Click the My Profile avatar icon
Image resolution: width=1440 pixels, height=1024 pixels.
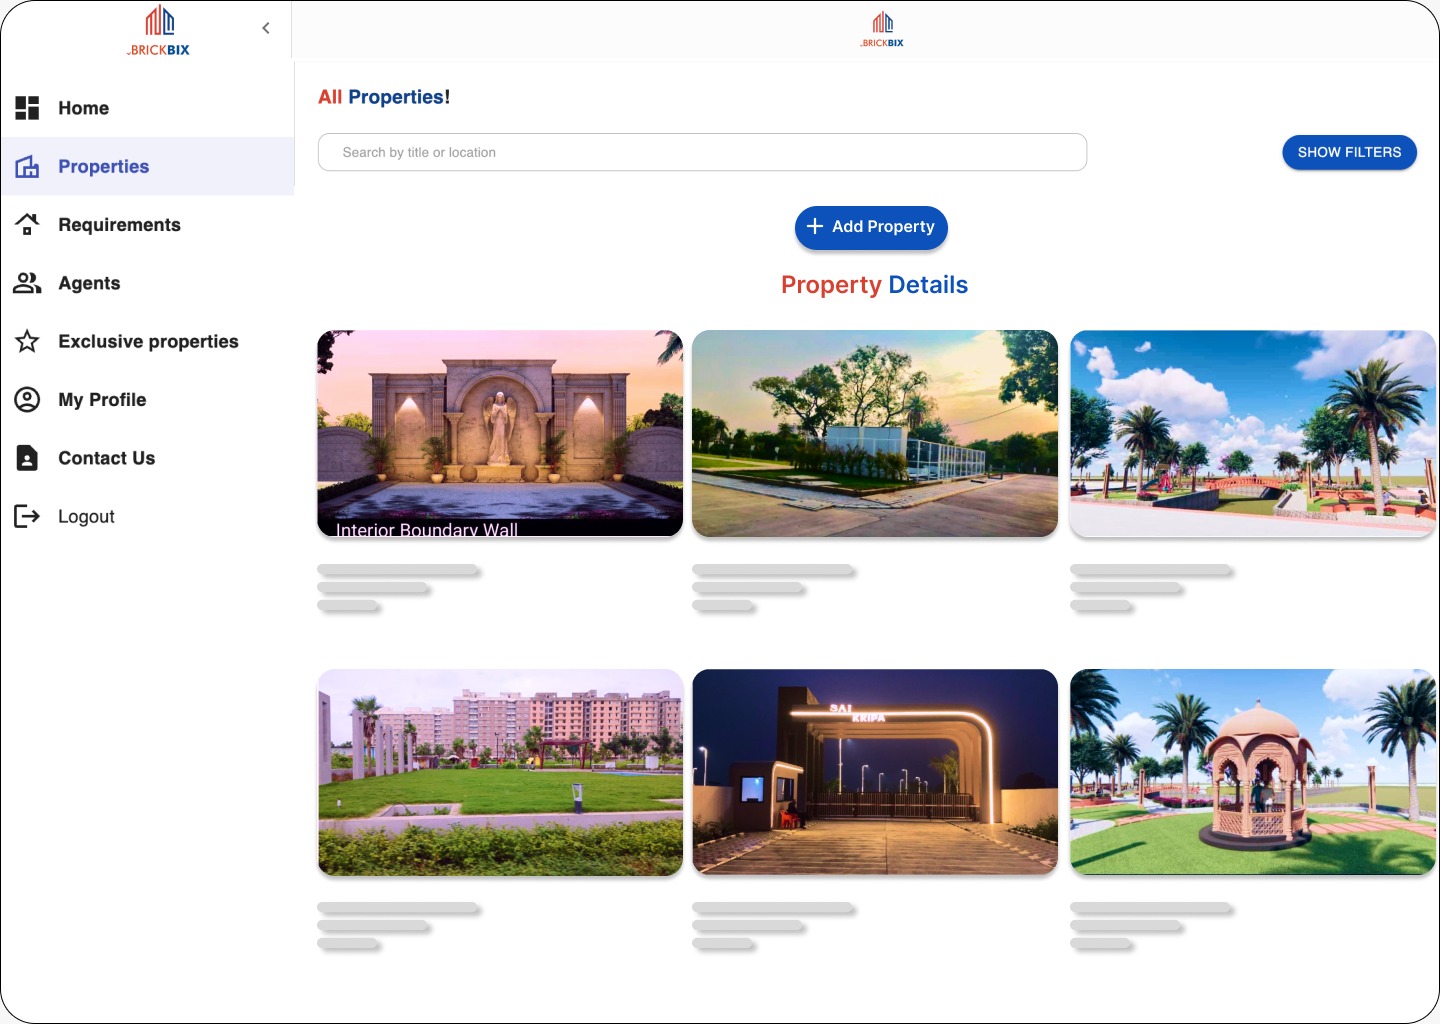click(27, 399)
